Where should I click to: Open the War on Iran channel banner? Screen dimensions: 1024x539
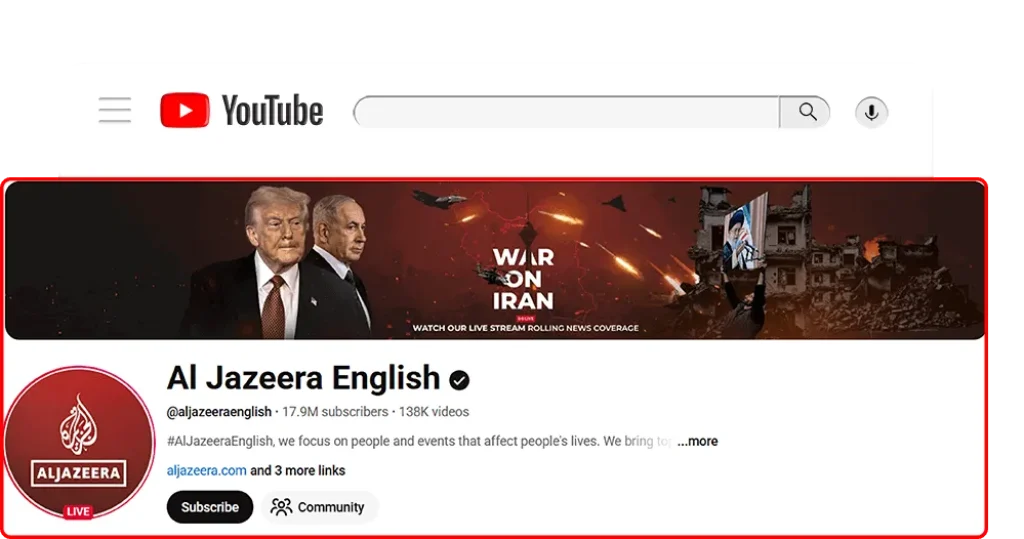tap(494, 260)
